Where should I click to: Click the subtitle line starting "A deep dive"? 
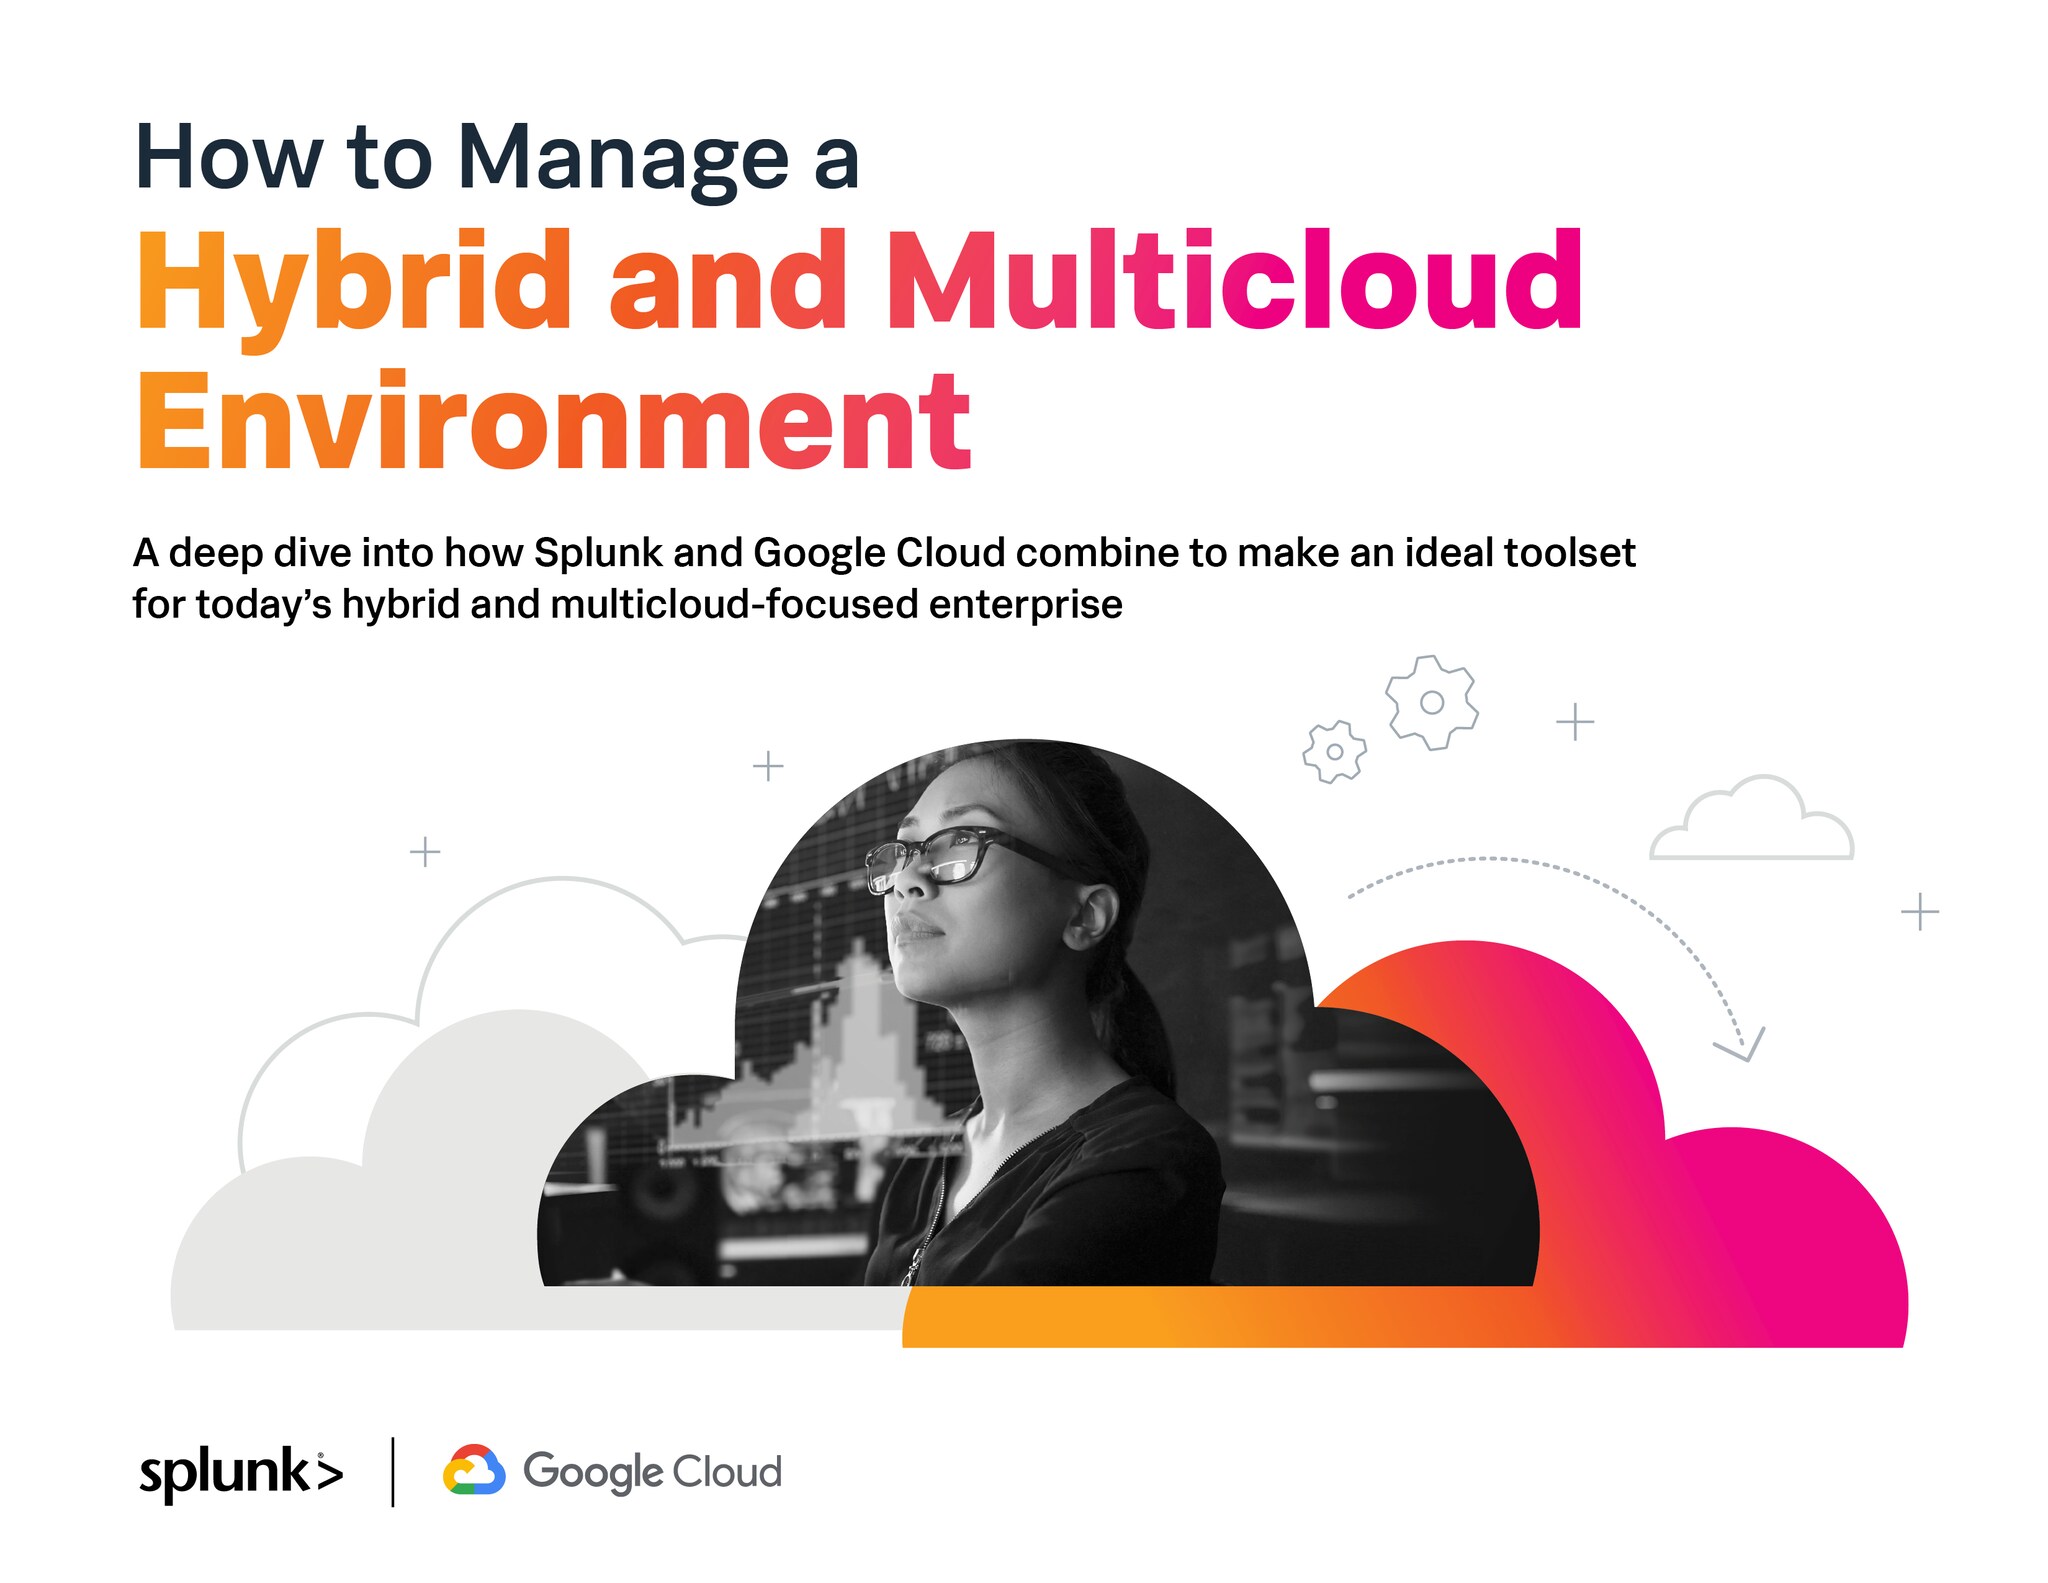pos(884,552)
